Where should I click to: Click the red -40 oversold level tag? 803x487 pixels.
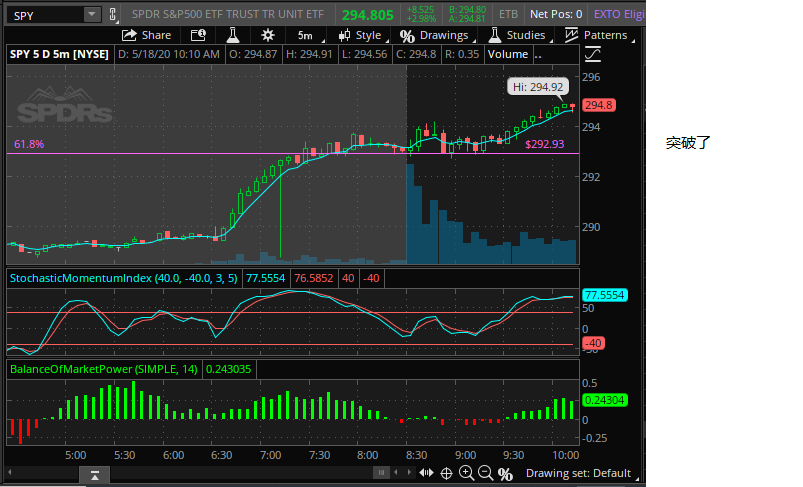(594, 343)
